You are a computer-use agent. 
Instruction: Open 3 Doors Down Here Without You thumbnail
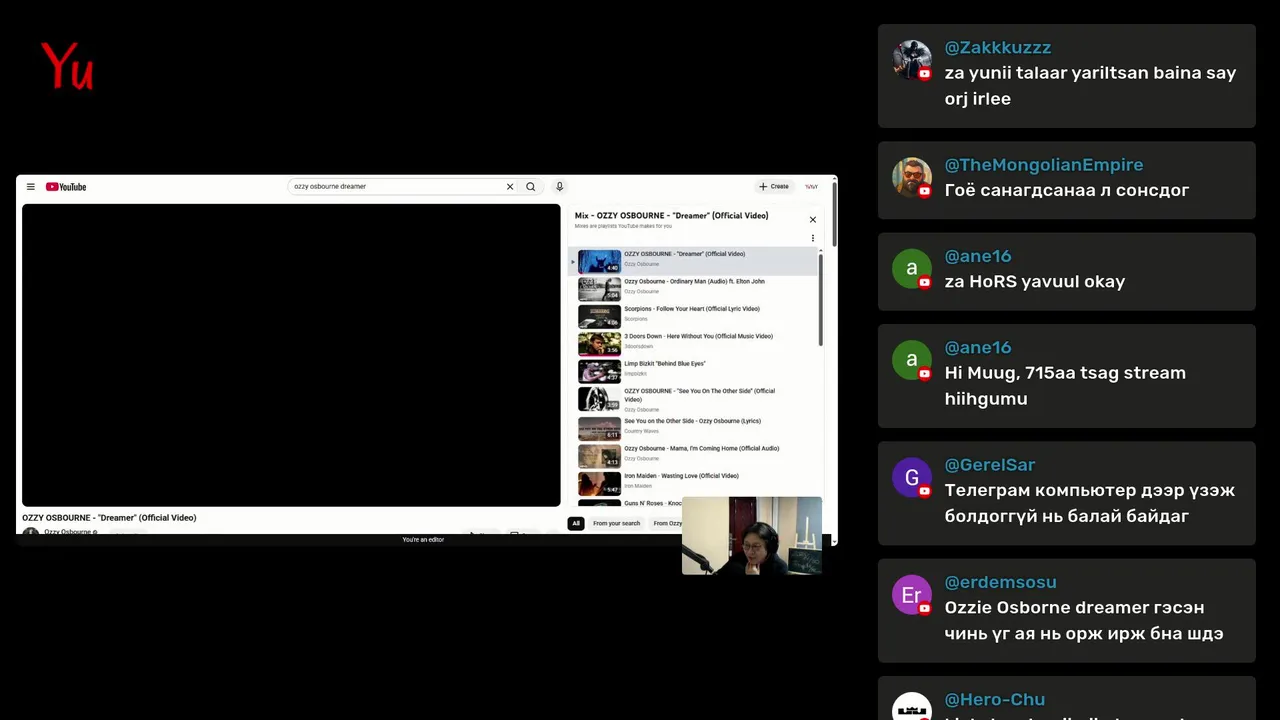coord(599,344)
